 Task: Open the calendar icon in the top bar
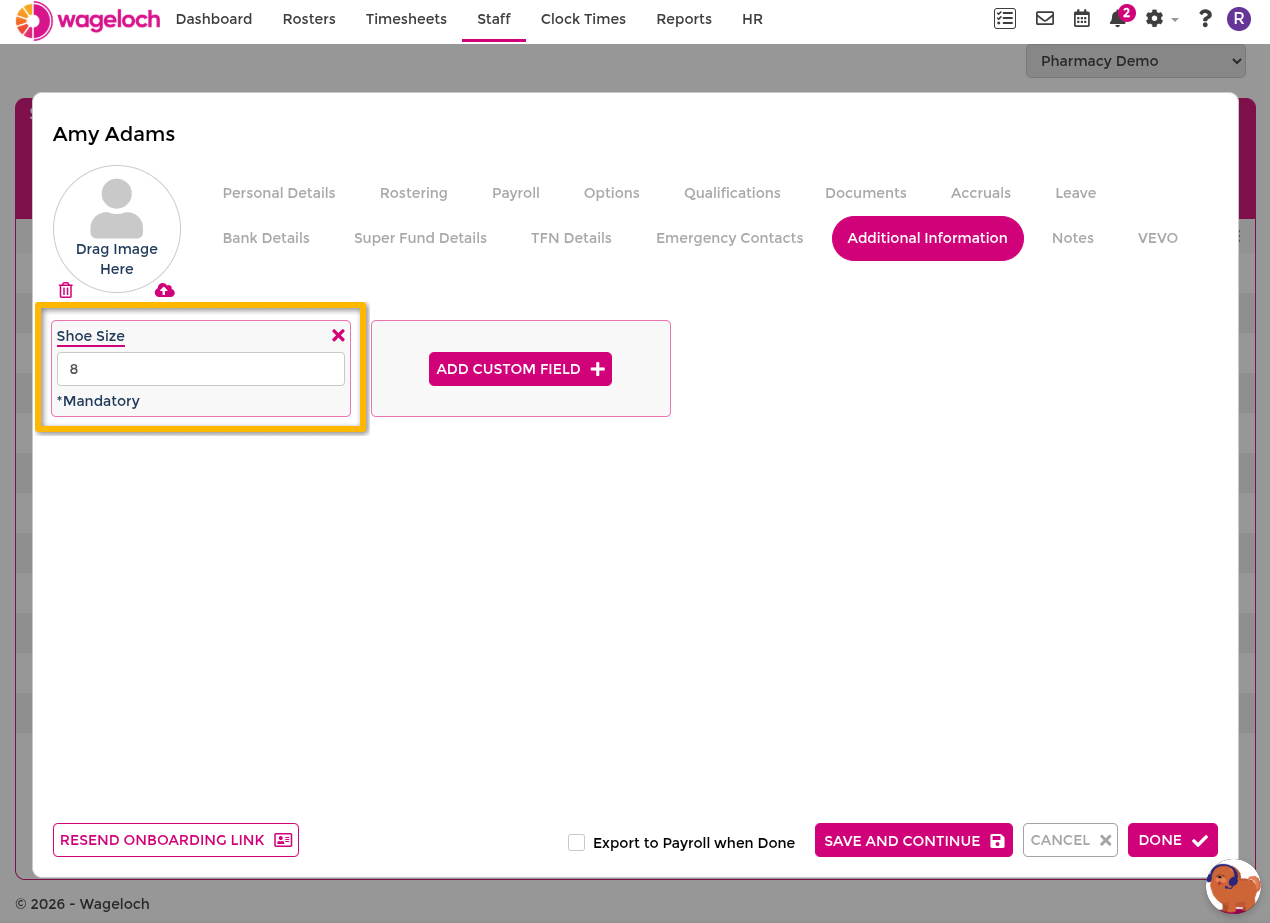[1082, 18]
